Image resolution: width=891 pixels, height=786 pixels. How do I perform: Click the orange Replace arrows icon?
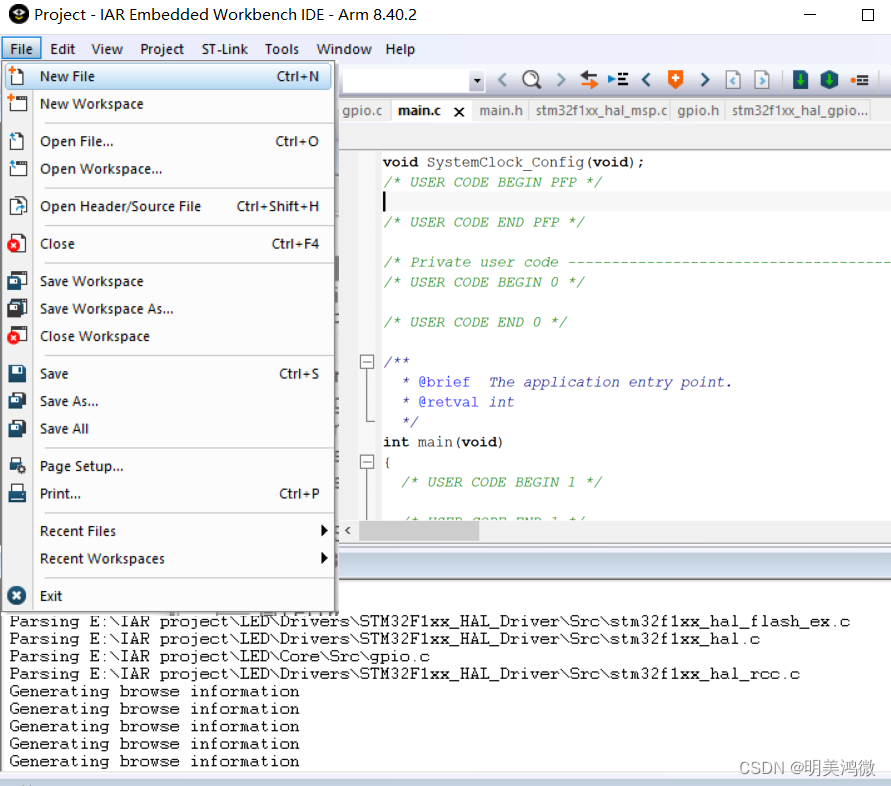589,80
